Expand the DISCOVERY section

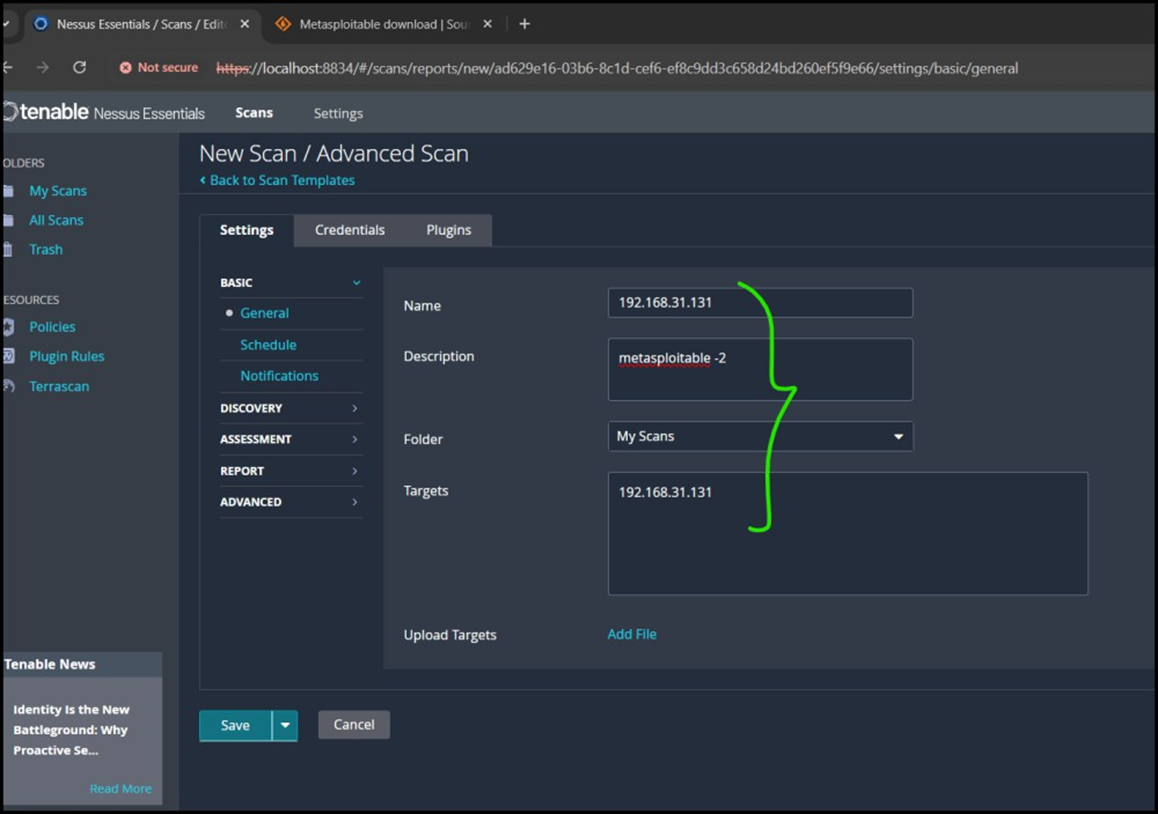[x=291, y=408]
